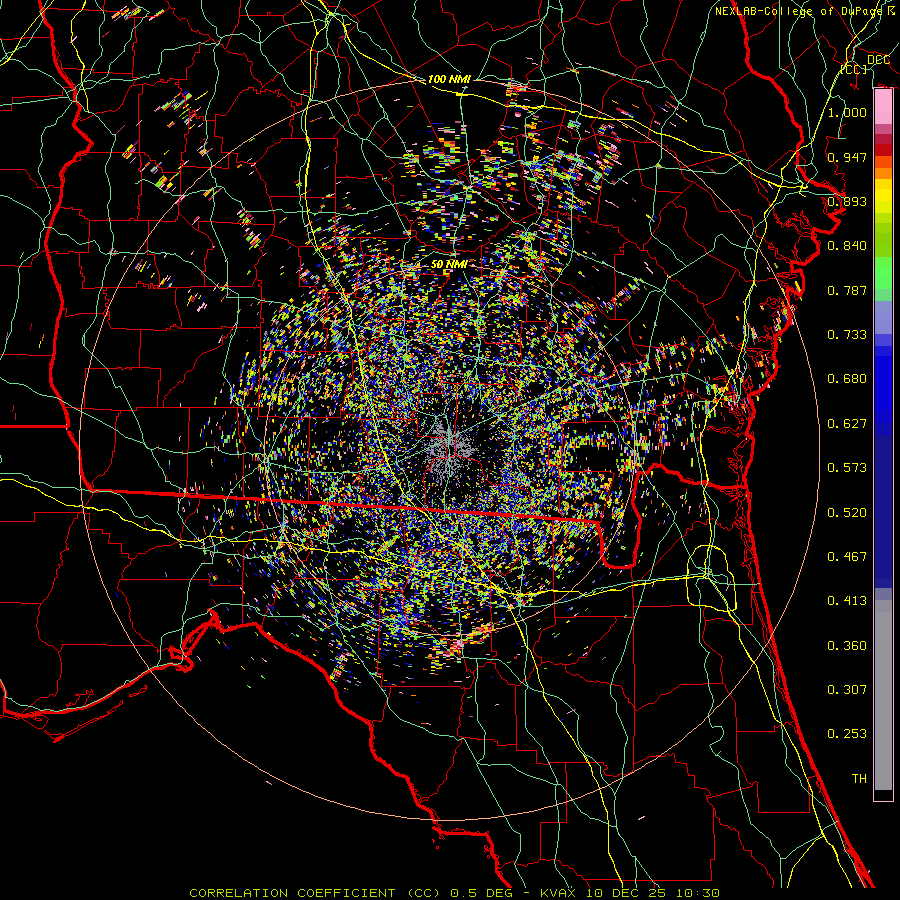The width and height of the screenshot is (900, 900).
Task: Click the 0.253 color scale label
Action: (847, 734)
